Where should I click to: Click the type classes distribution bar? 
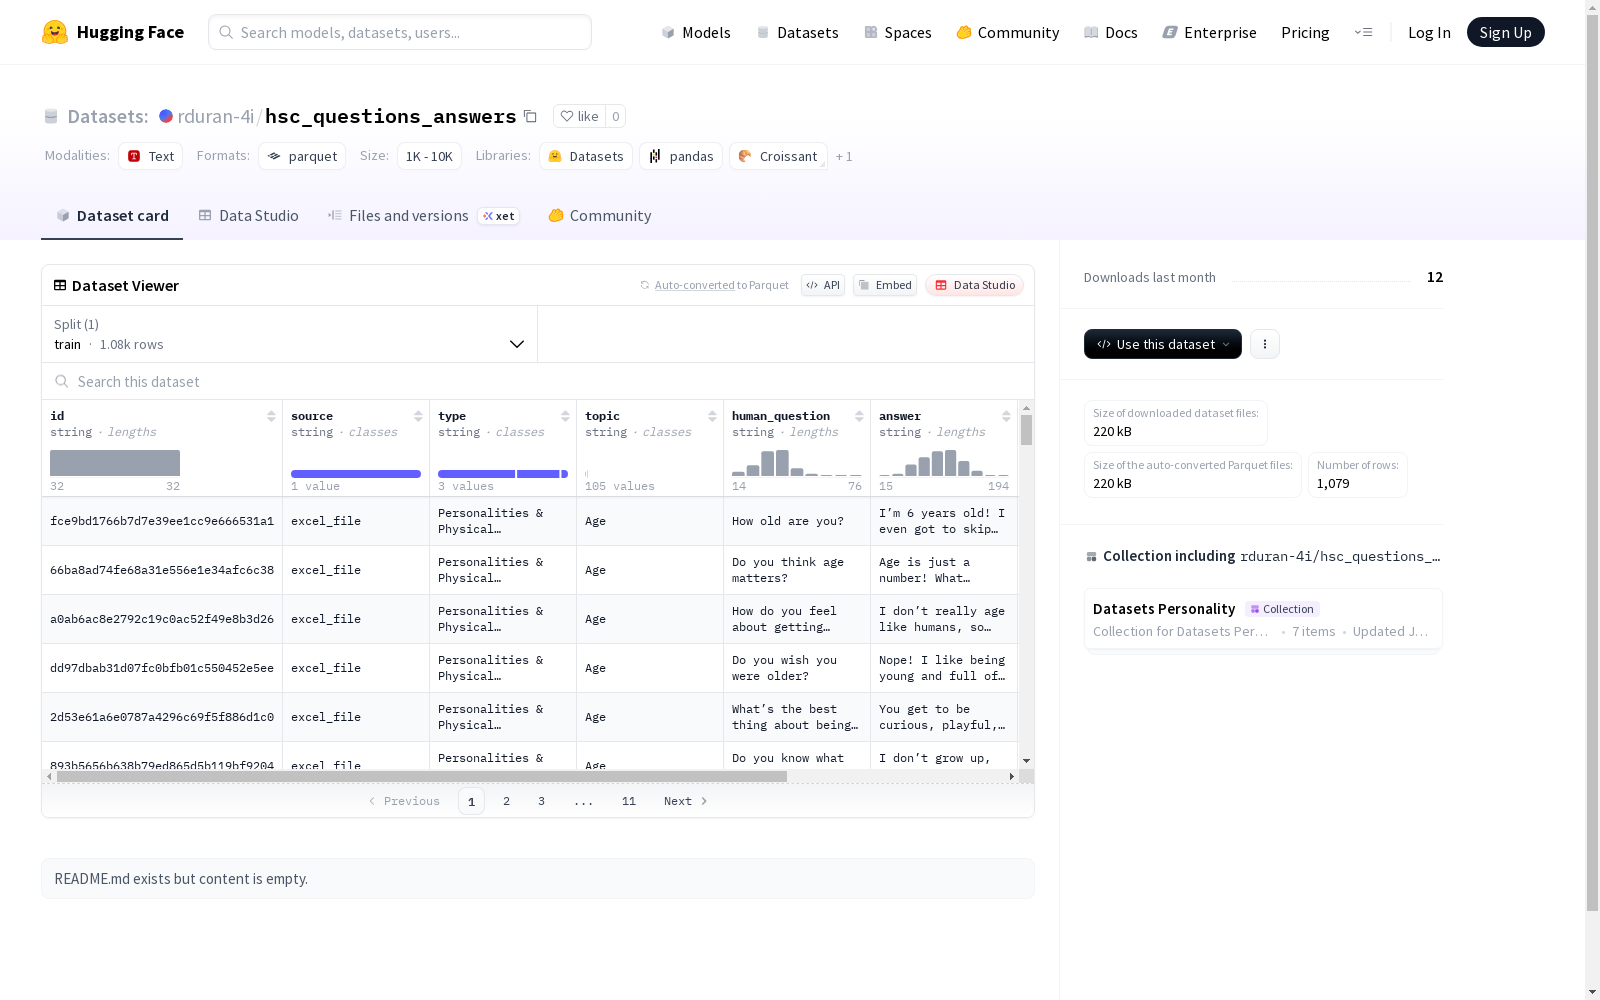point(503,474)
